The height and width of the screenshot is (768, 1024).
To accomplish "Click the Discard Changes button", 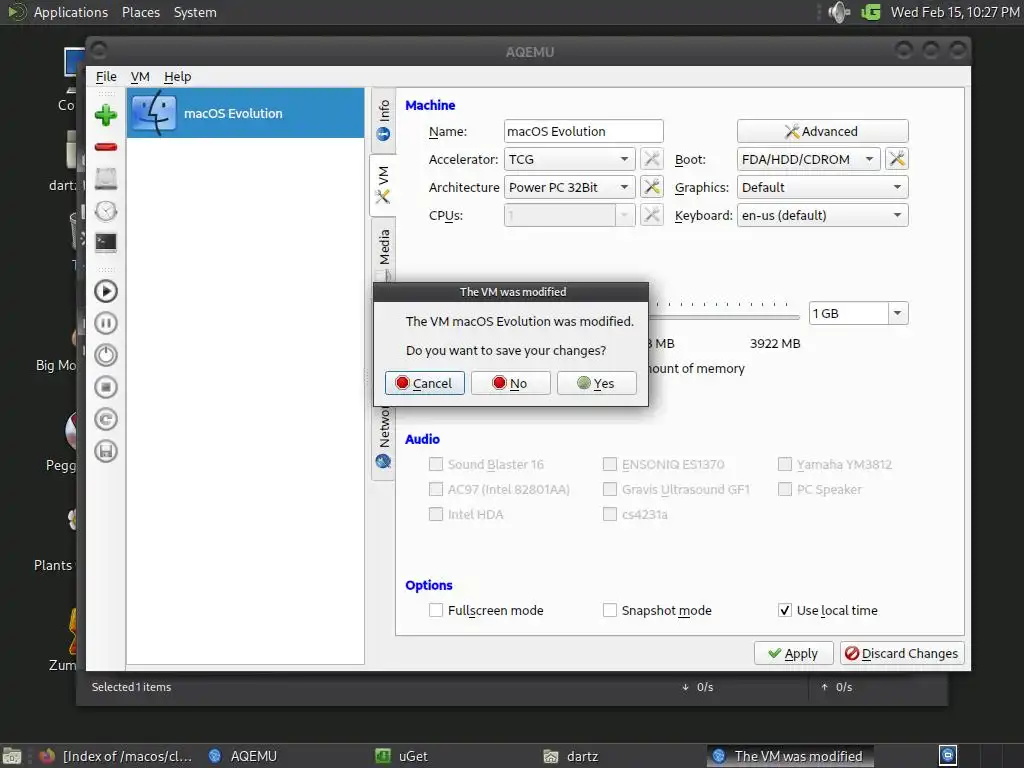I will point(902,653).
